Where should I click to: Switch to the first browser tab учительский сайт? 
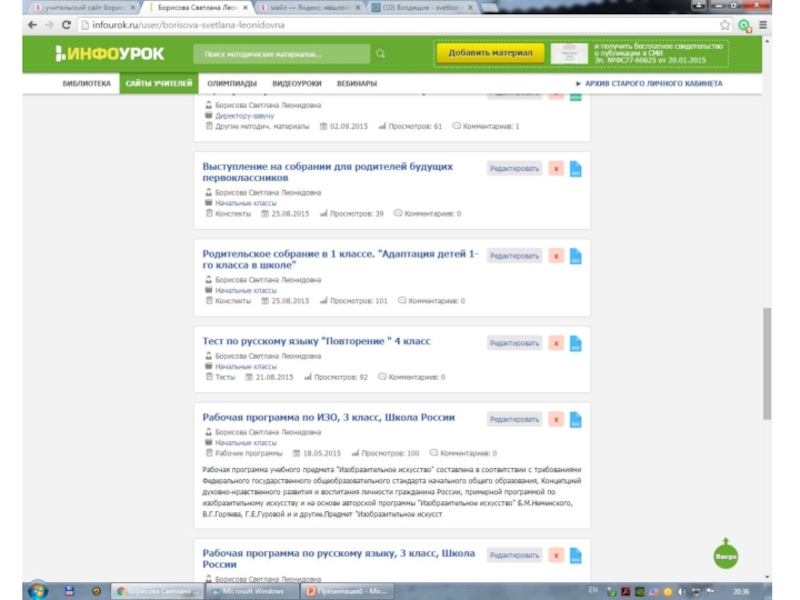[84, 8]
